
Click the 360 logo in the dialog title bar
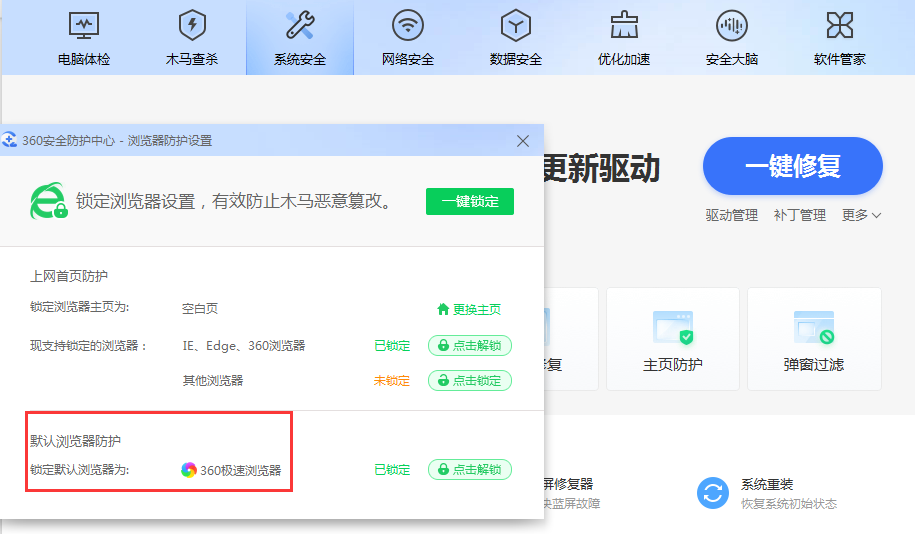click(x=9, y=140)
